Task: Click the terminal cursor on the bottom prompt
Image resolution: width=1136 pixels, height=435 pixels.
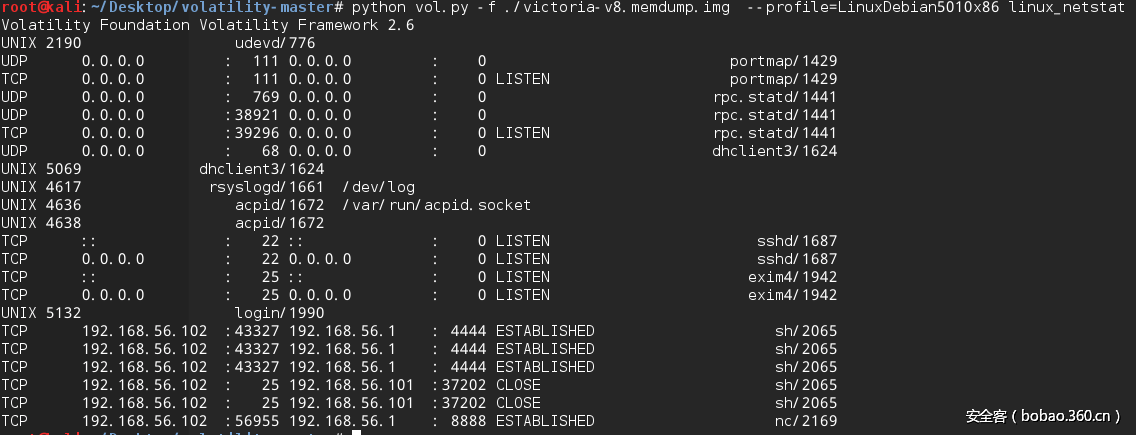Action: click(355, 434)
